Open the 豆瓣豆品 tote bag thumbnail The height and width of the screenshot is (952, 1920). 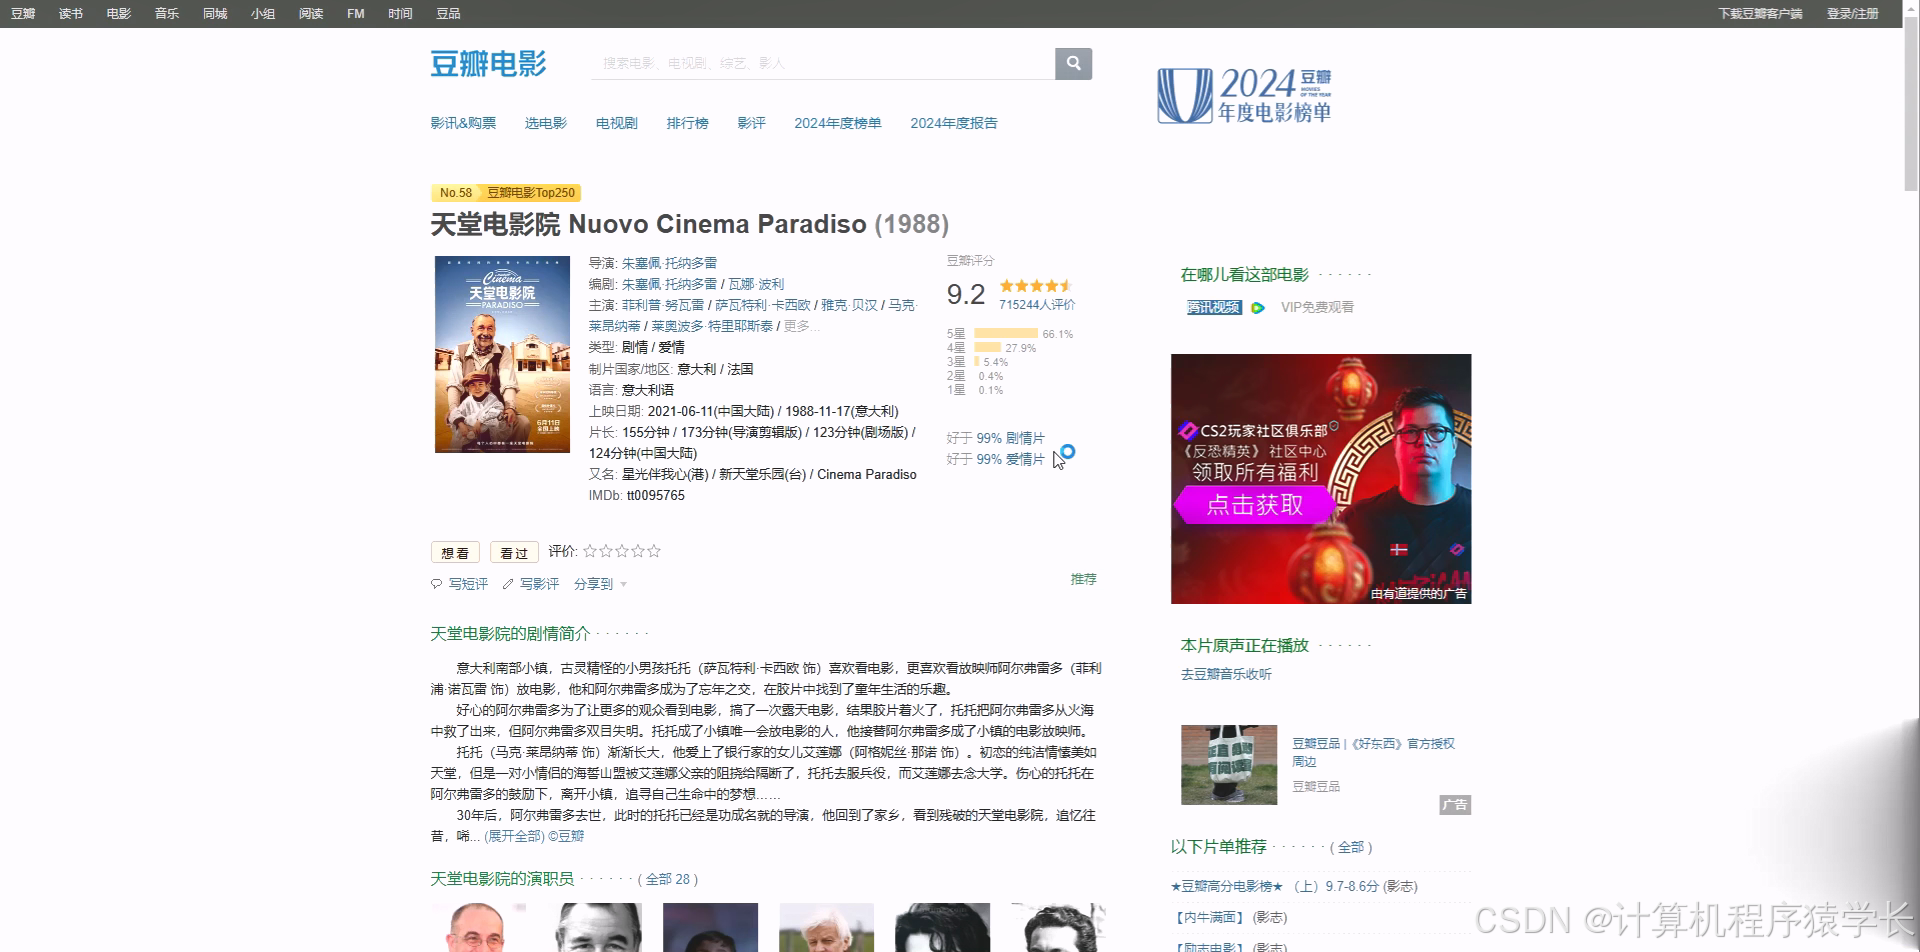1229,765
